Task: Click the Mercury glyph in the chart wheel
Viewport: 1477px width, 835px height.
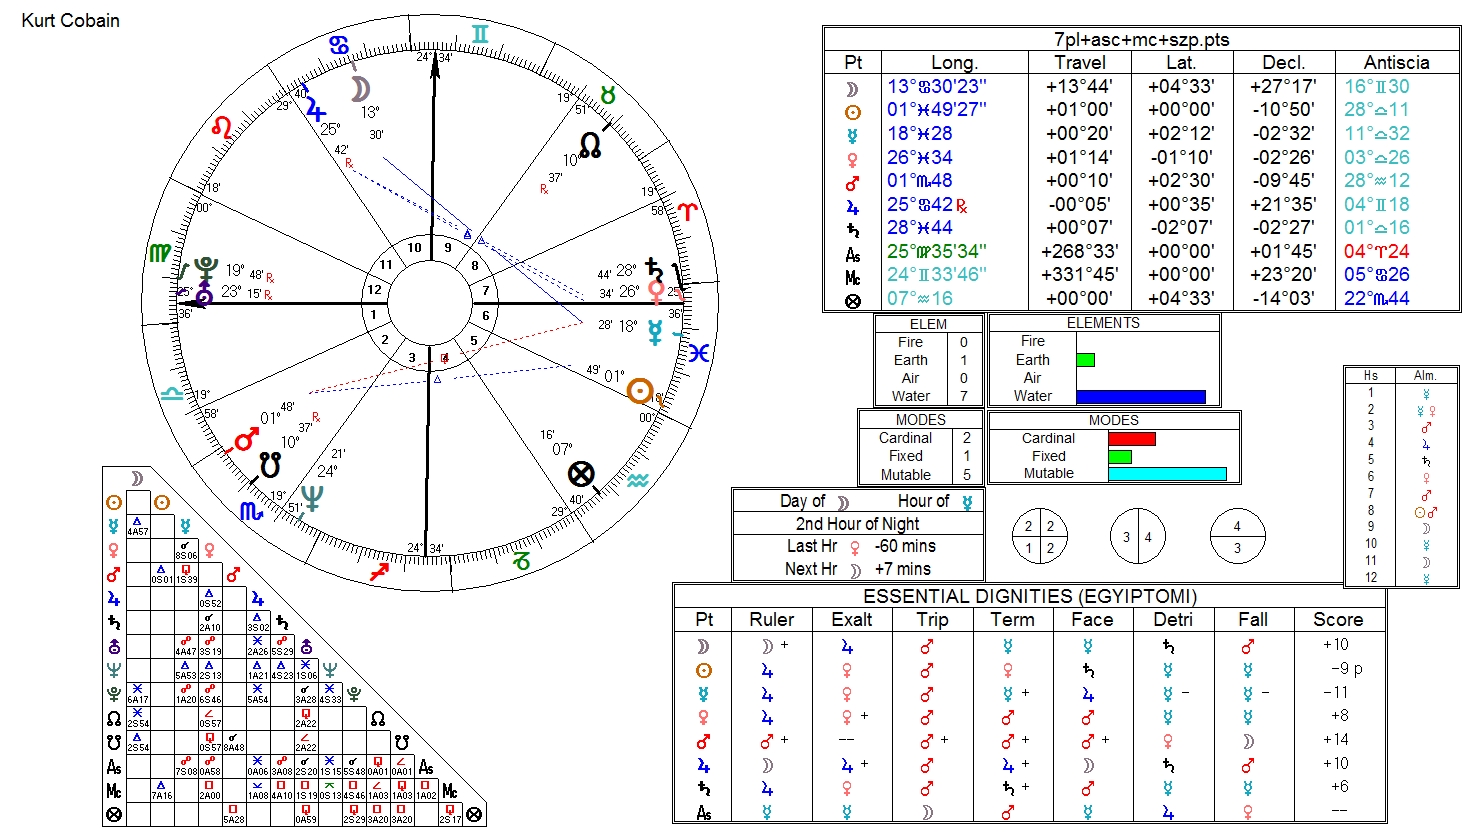Action: click(655, 332)
